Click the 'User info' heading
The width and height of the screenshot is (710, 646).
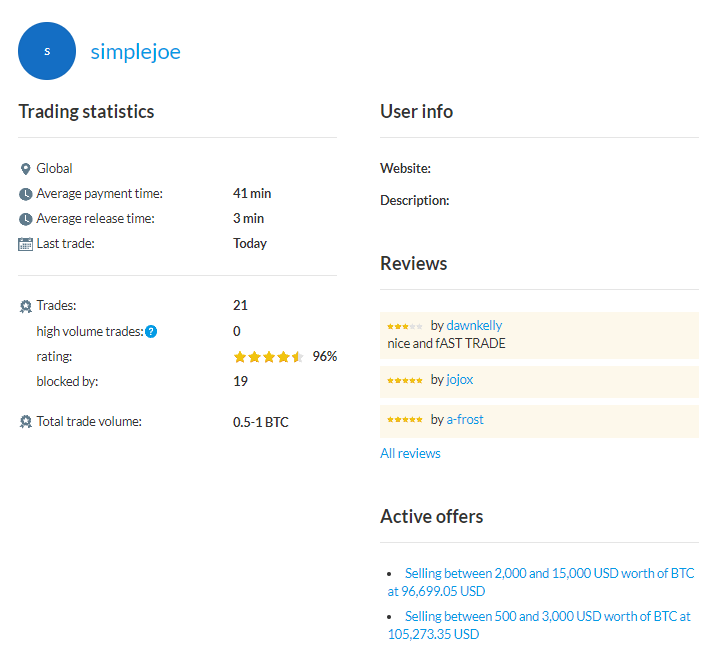[417, 112]
